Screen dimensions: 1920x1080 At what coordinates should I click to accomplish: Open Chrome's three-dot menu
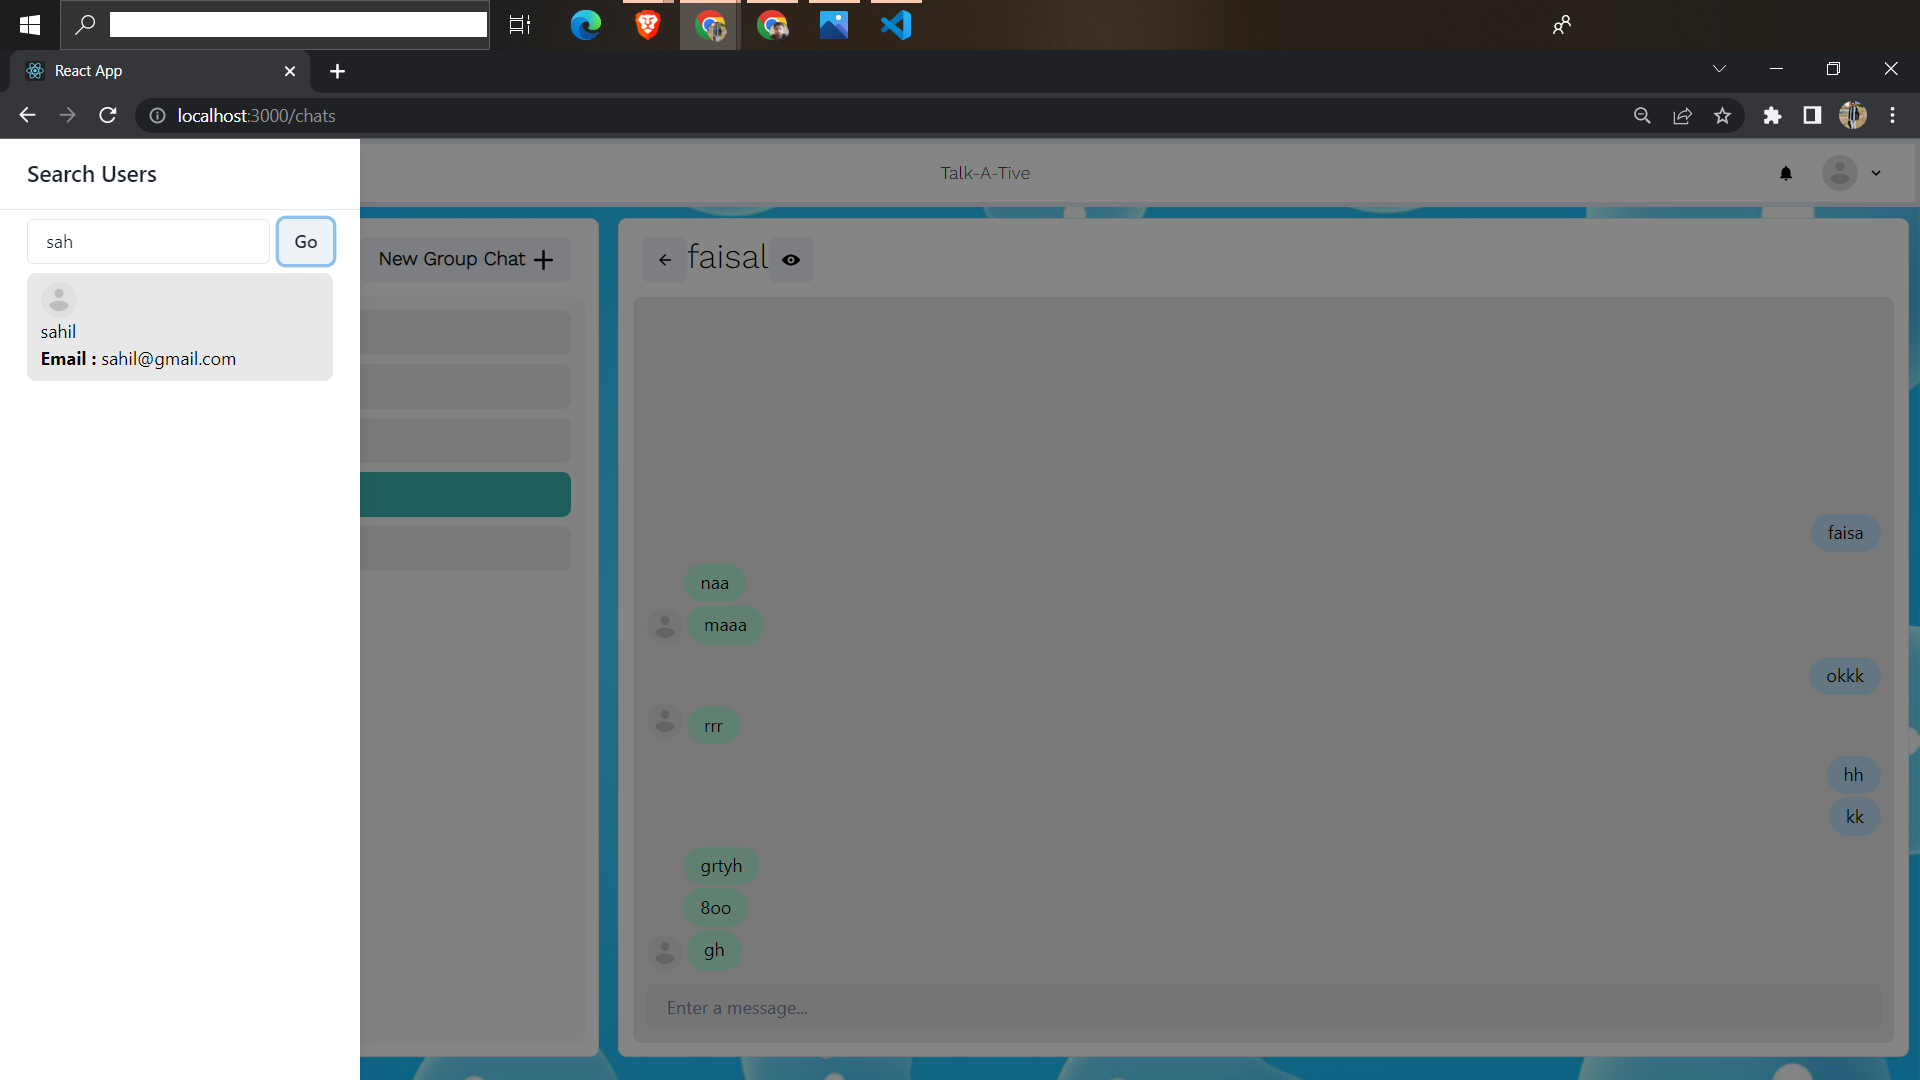pyautogui.click(x=1892, y=115)
